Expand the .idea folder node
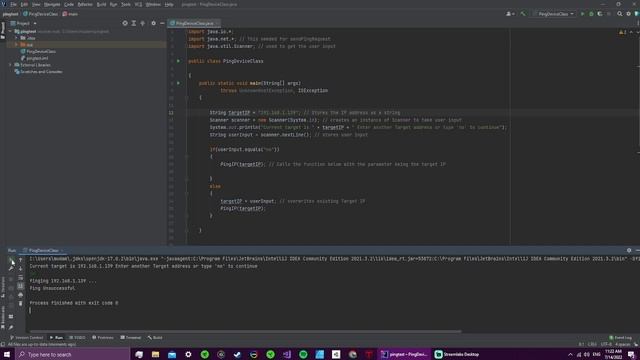 pos(16,38)
